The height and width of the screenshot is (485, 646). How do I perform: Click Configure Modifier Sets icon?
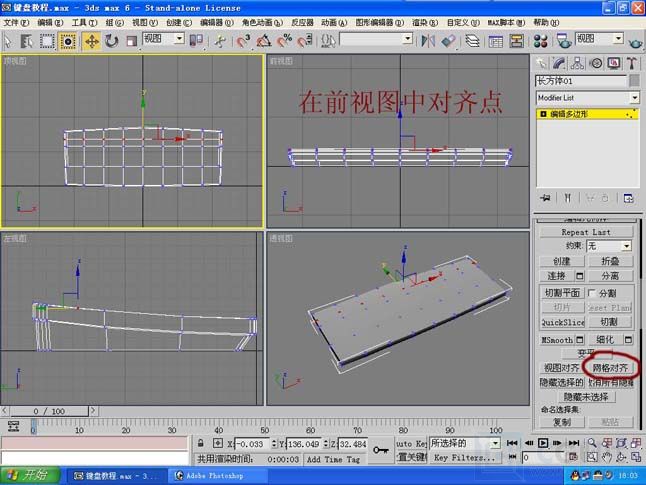[x=628, y=198]
